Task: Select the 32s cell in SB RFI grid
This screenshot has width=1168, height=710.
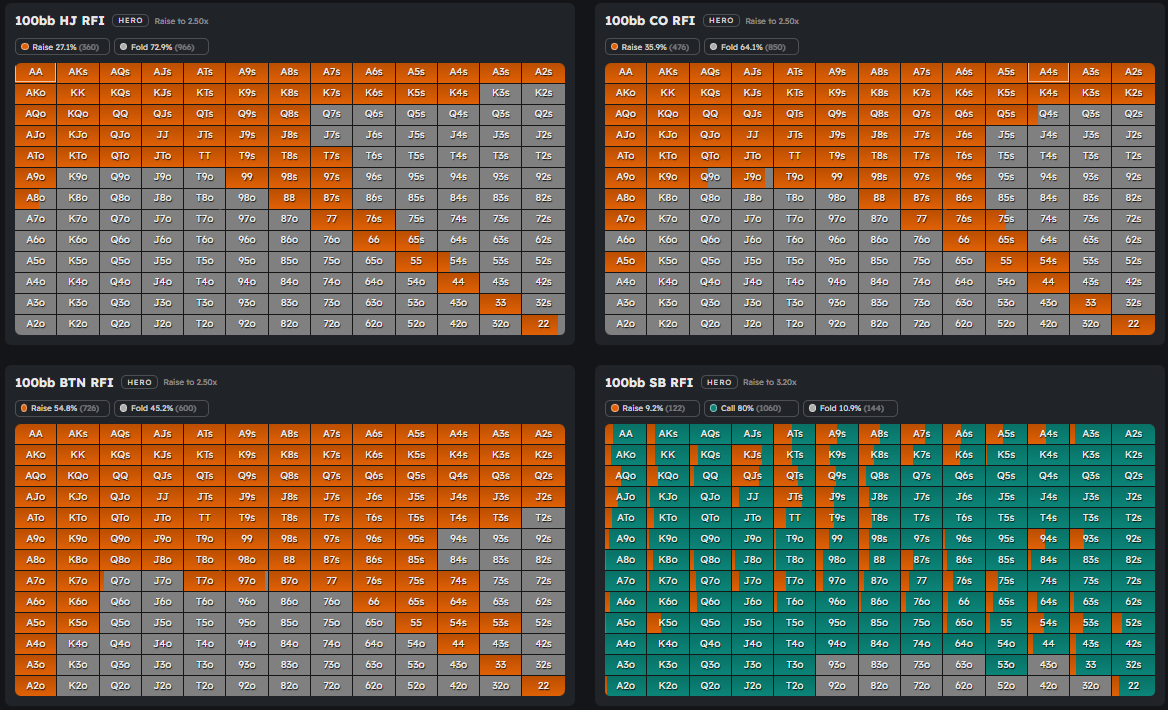Action: point(1133,665)
